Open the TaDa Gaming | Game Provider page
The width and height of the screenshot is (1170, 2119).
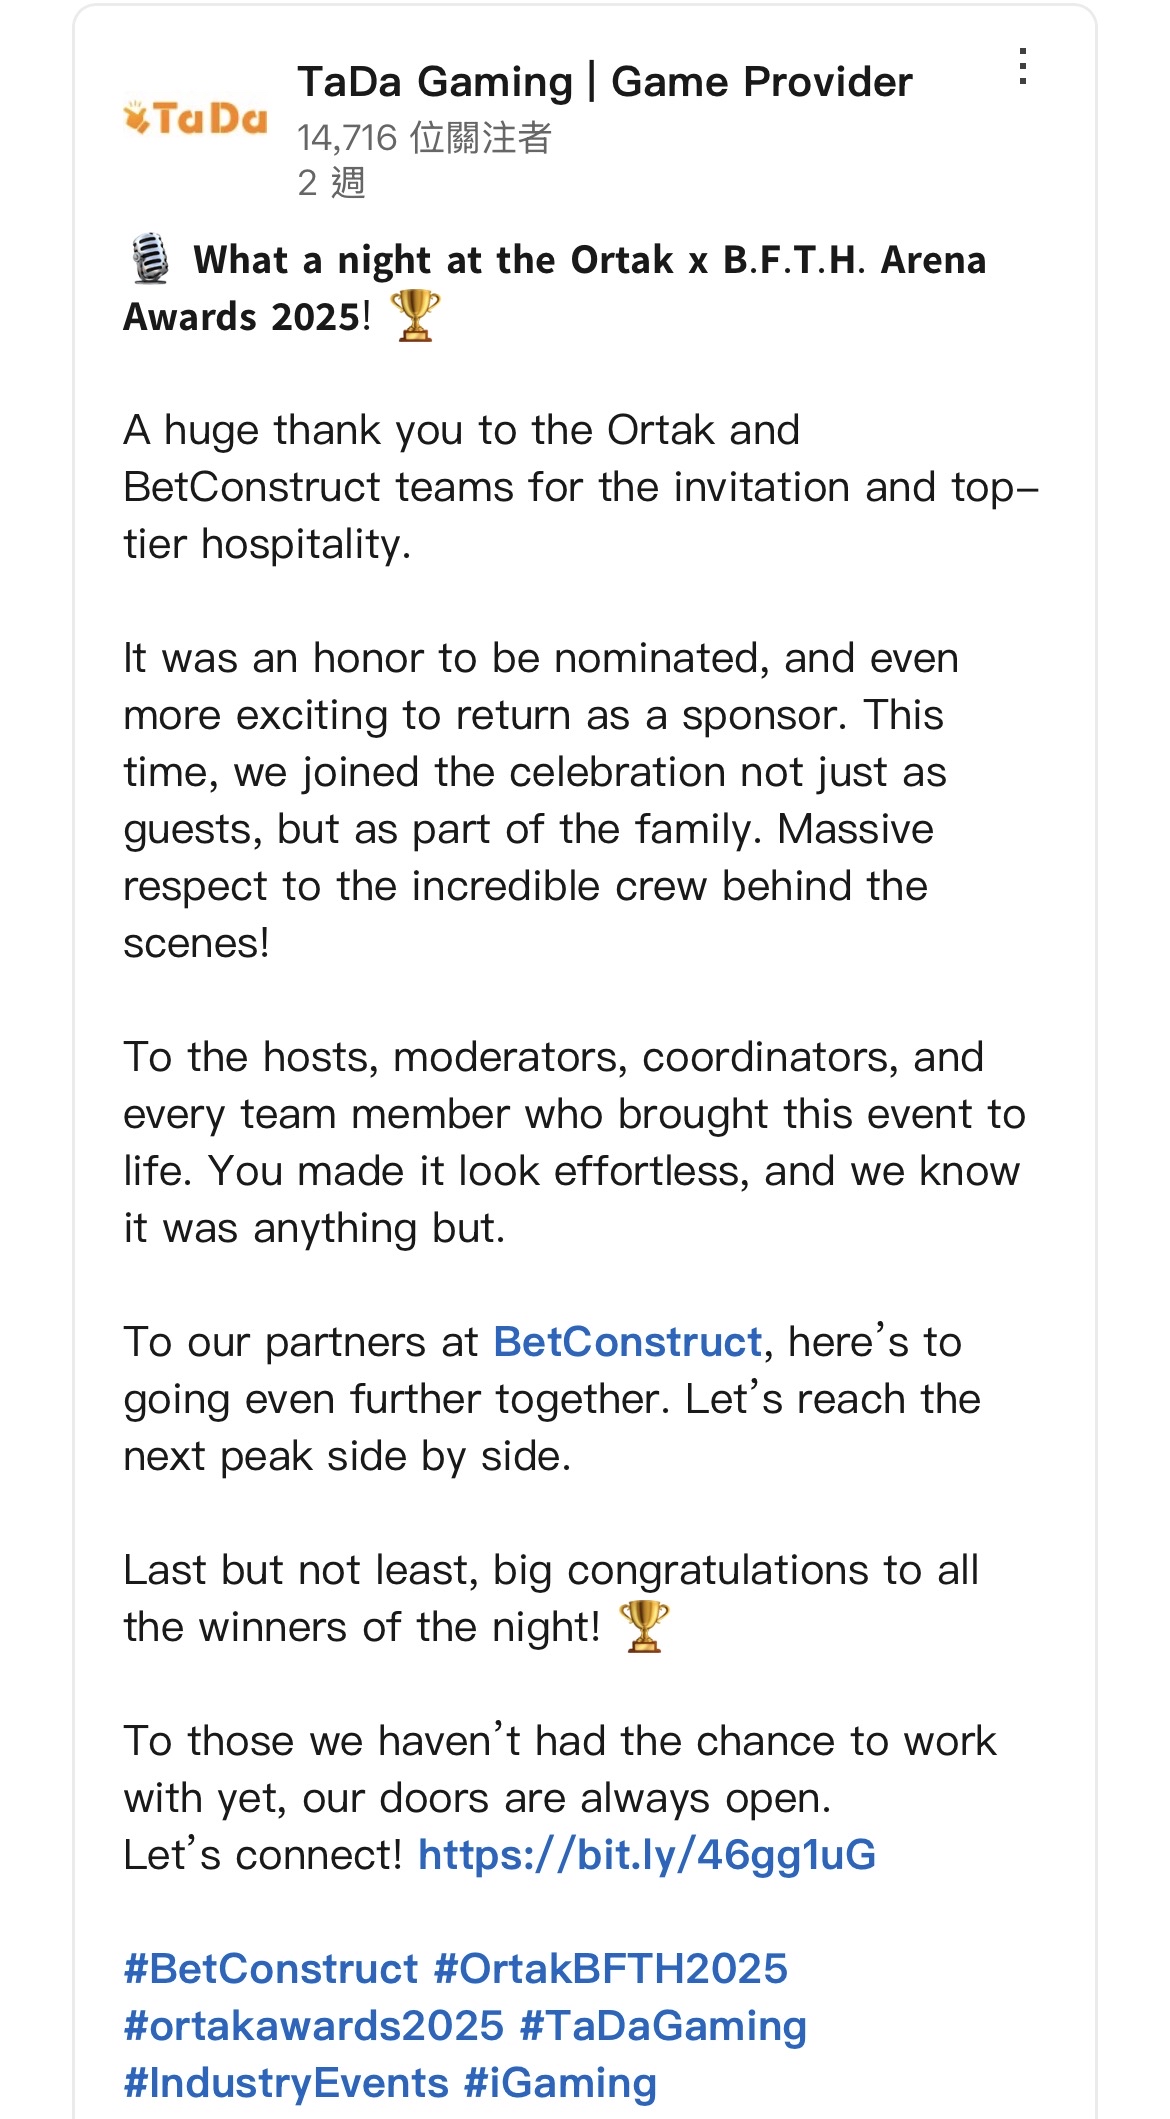click(x=604, y=82)
